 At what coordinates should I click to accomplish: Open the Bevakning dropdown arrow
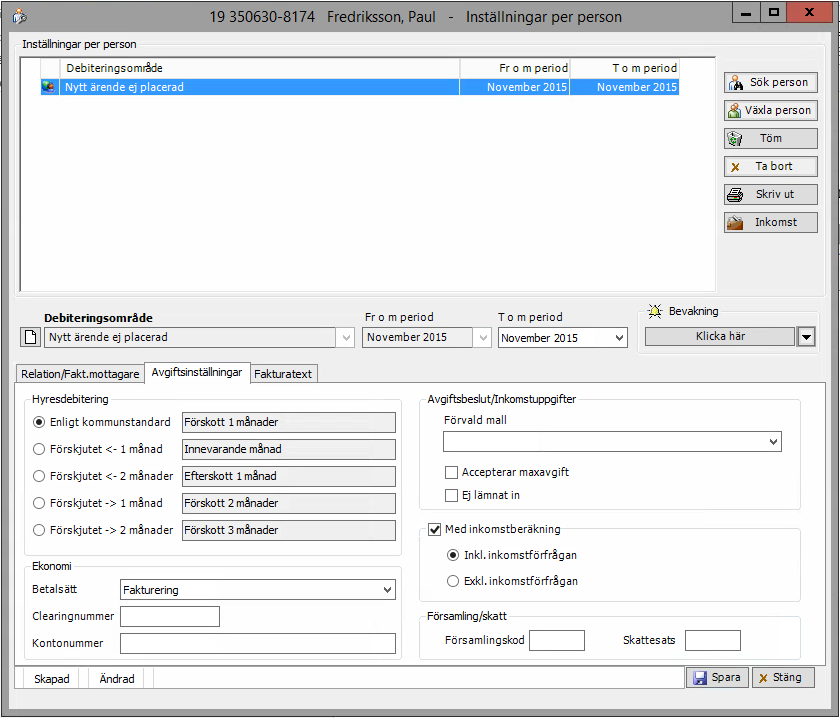[806, 337]
